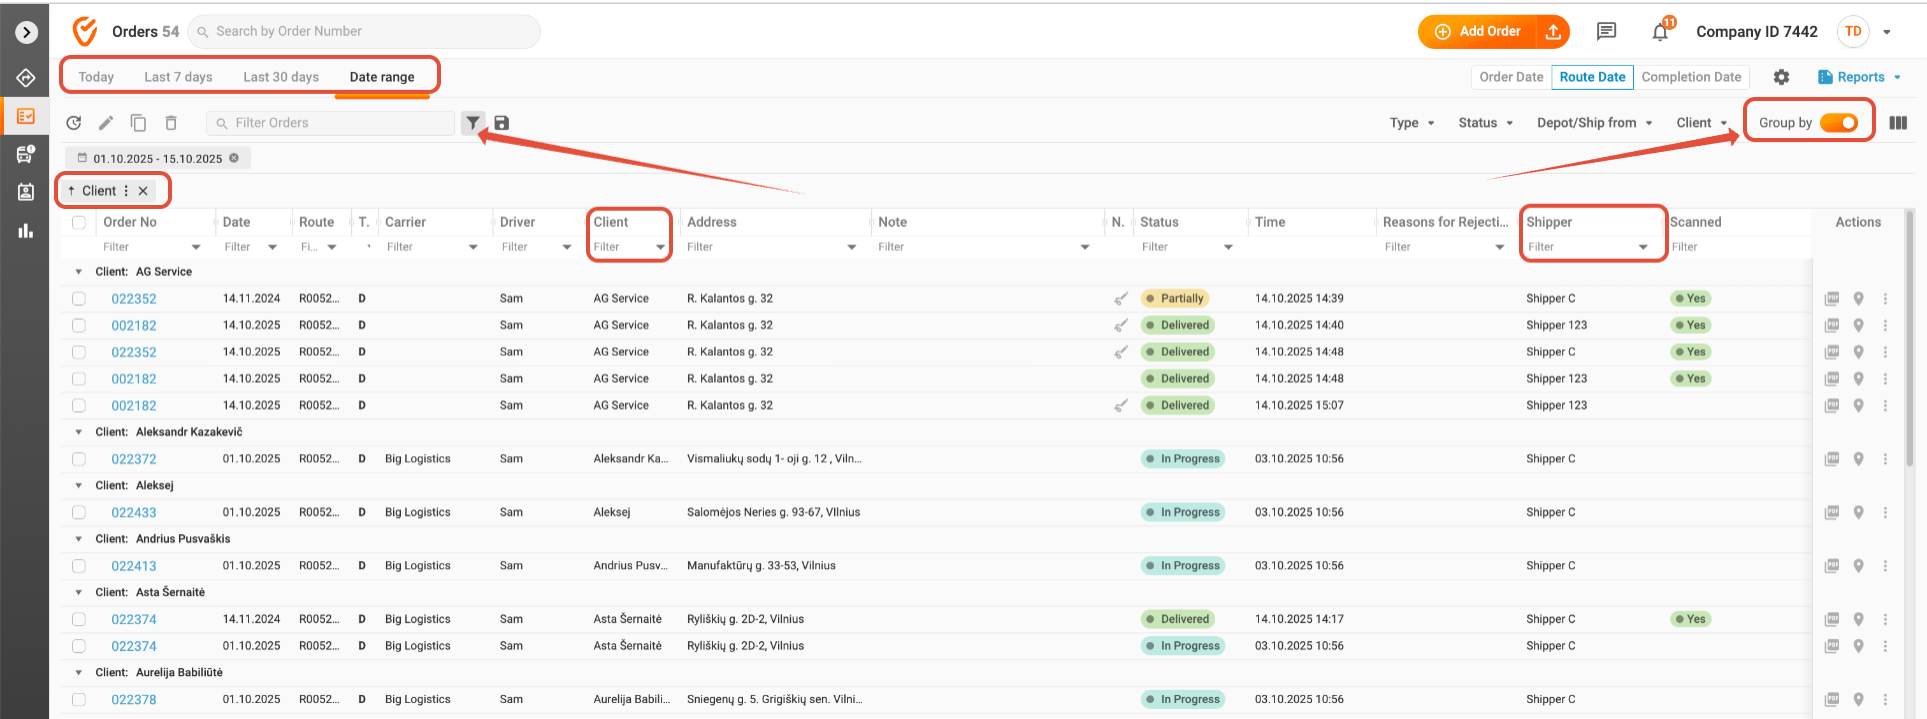Image resolution: width=1927 pixels, height=719 pixels.
Task: Expand the Status filter dropdown
Action: (x=1485, y=123)
